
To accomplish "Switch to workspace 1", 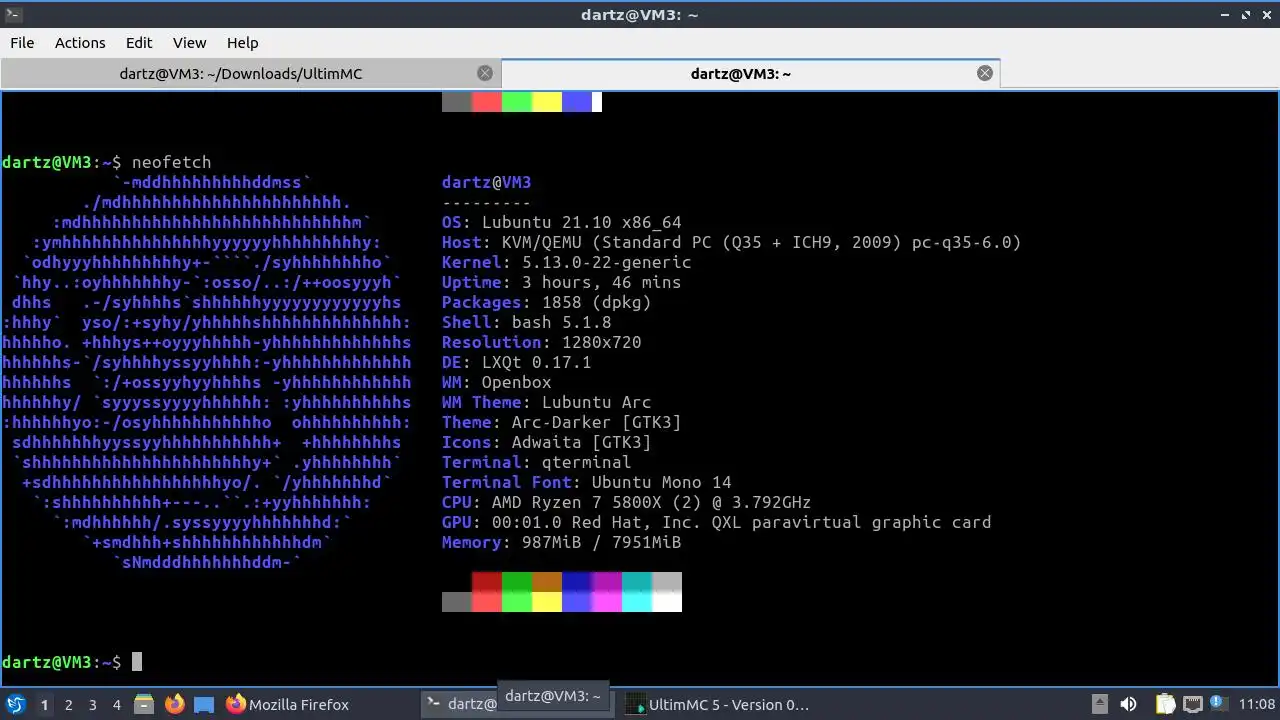I will 44,705.
